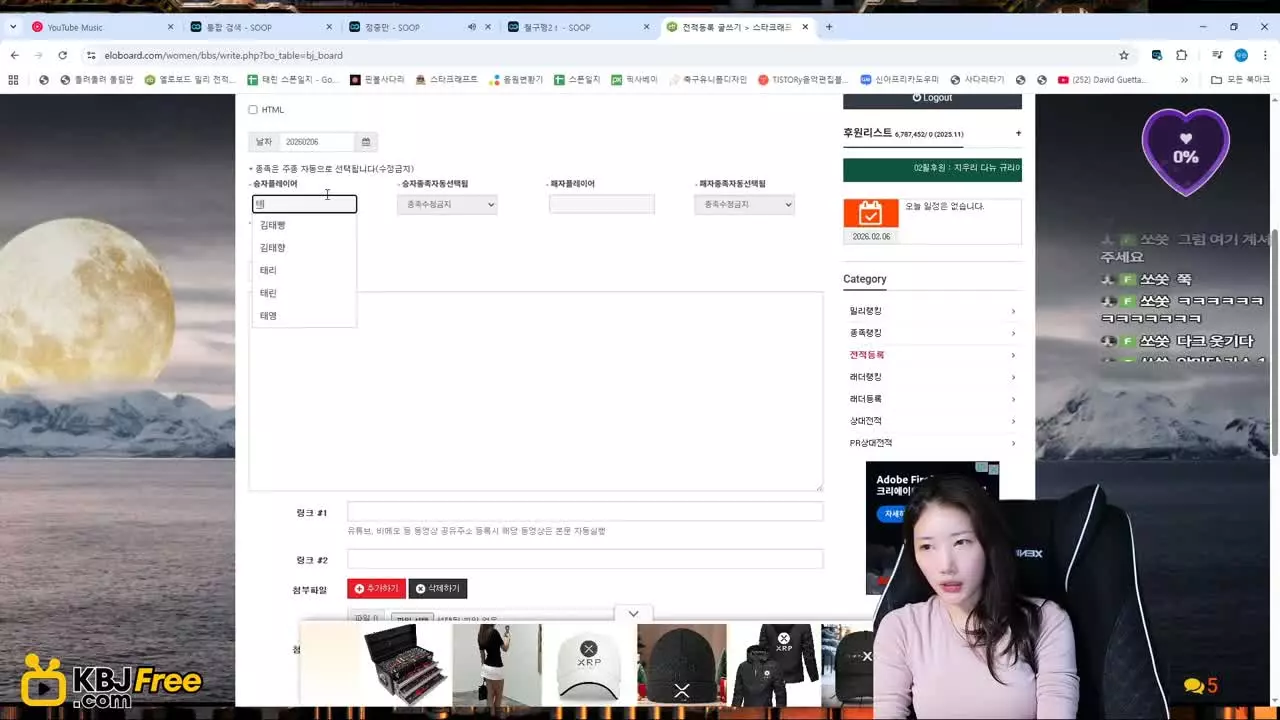Close the Adobe Firefly ad with its X icon
Screen dimensions: 1280x720
click(x=993, y=467)
